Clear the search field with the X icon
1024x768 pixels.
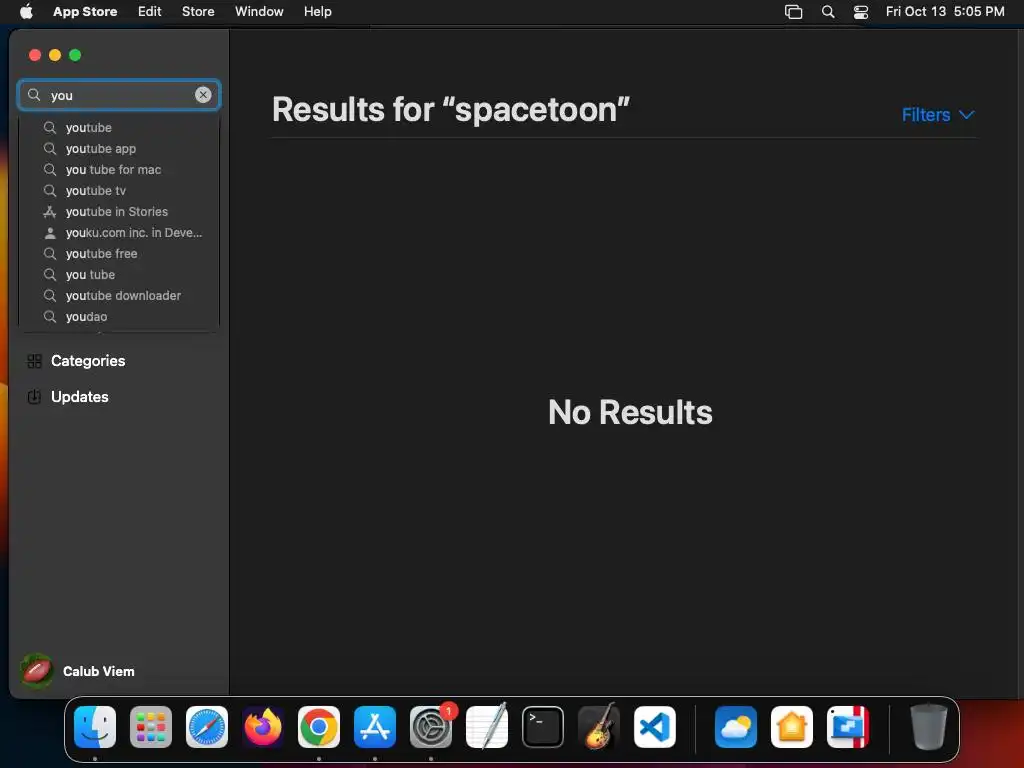click(203, 95)
